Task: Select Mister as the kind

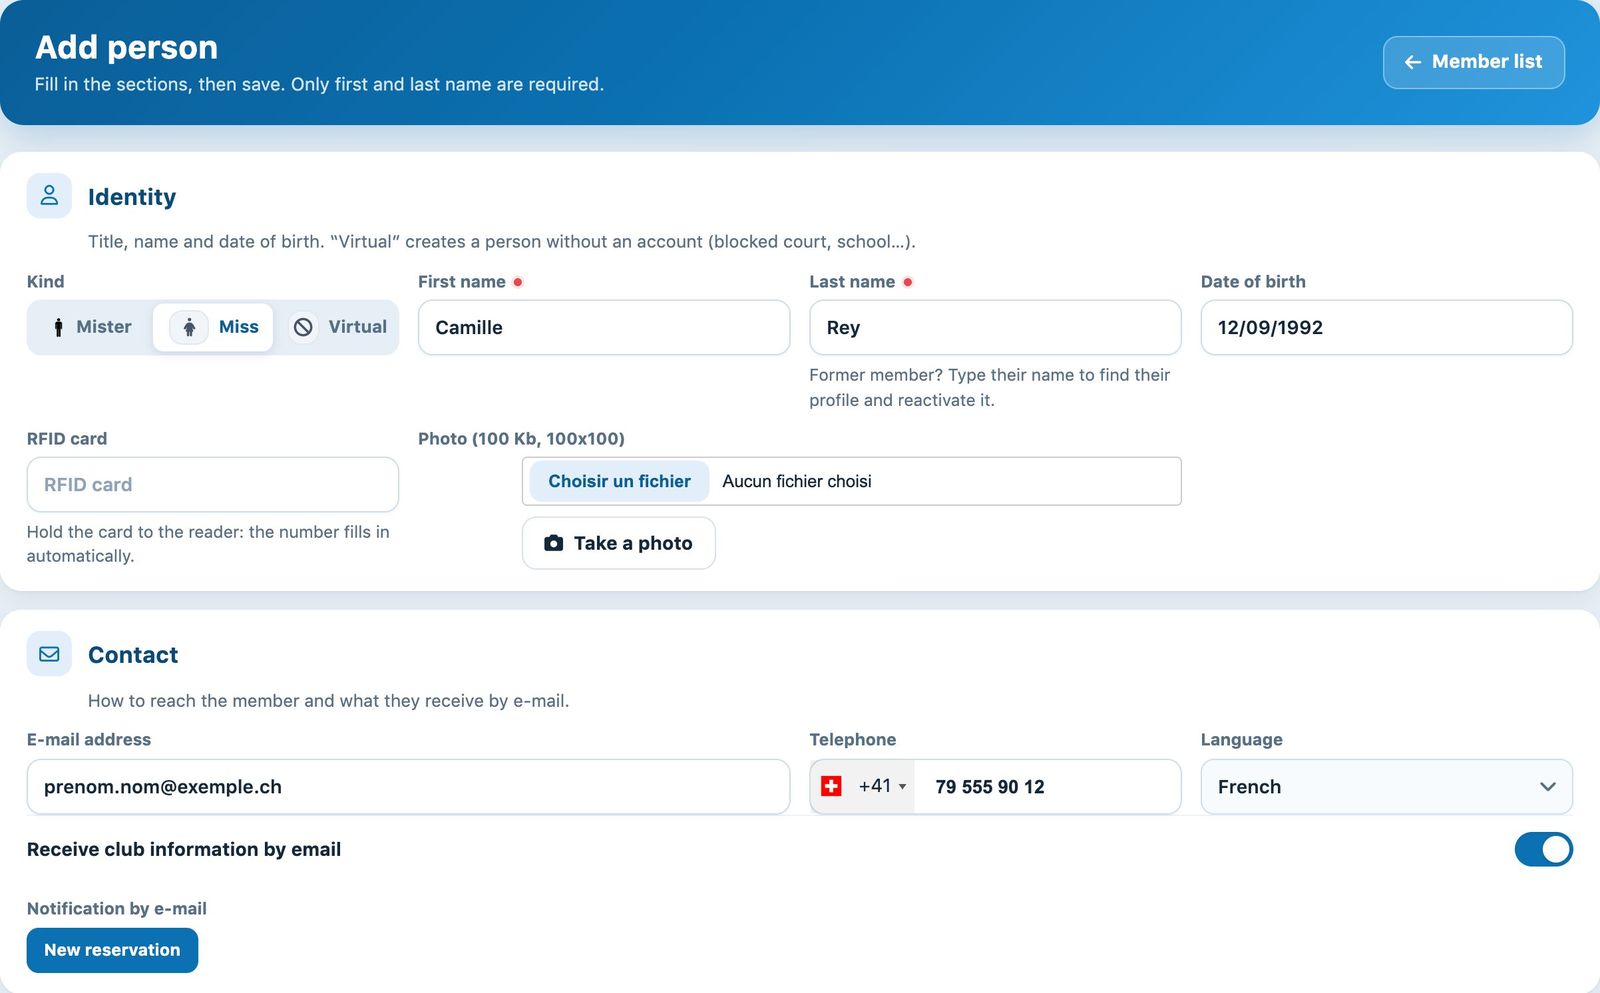Action: tap(91, 327)
